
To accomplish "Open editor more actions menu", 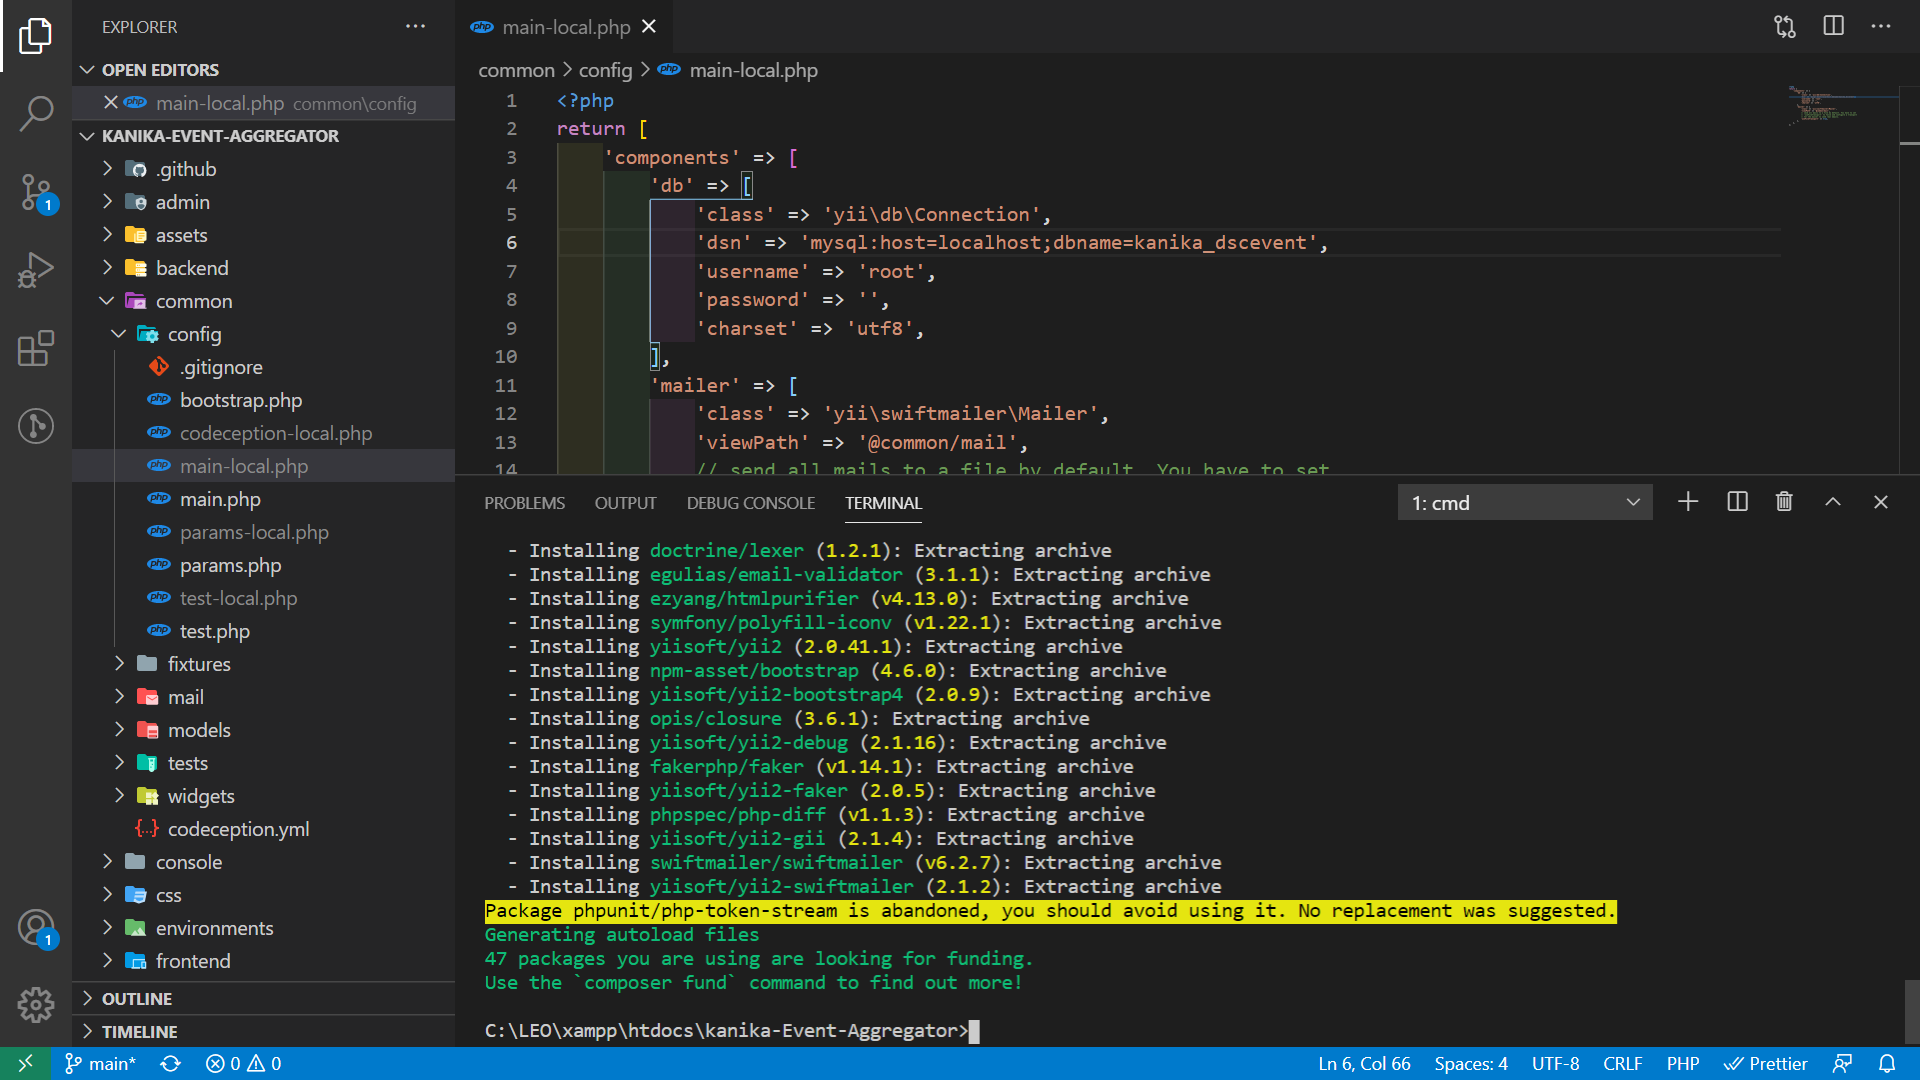I will point(1881,27).
